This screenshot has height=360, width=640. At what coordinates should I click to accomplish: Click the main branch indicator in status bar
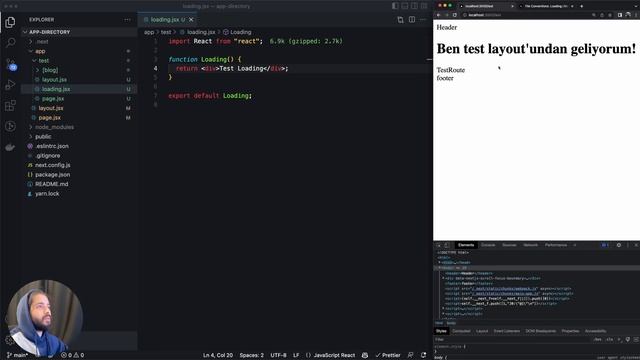(17, 355)
